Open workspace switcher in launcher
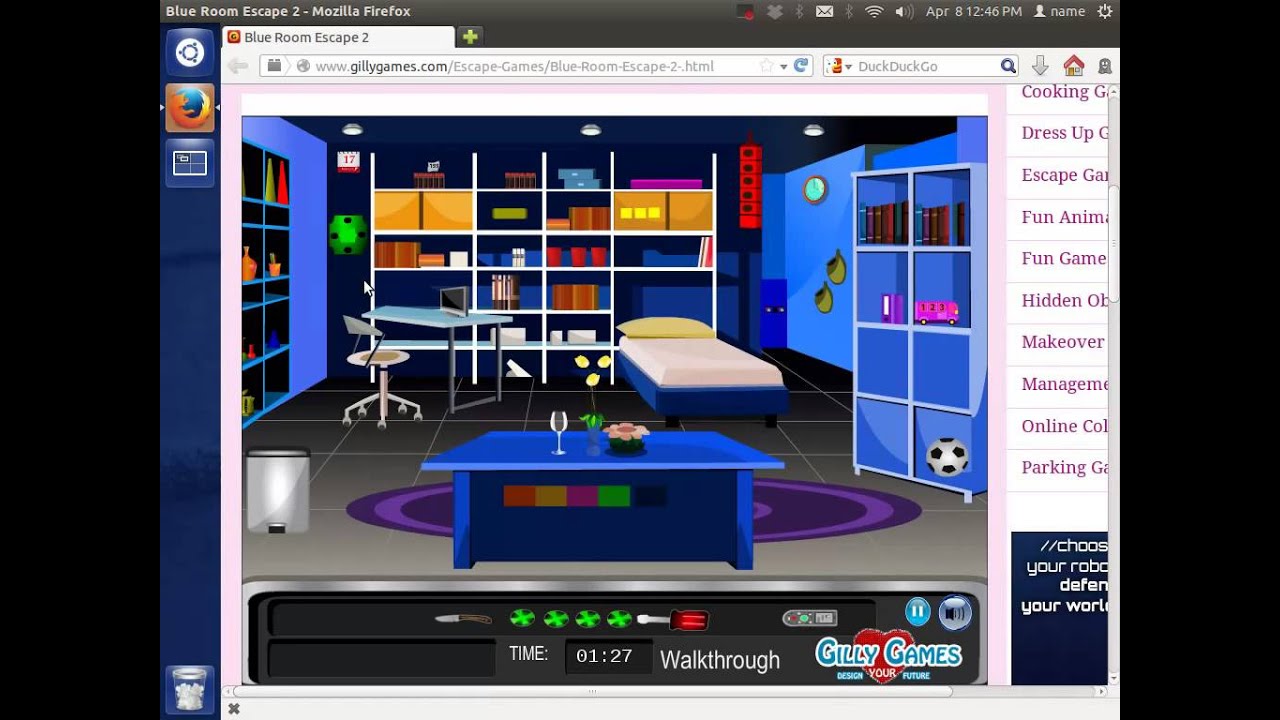1280x720 pixels. pos(190,163)
